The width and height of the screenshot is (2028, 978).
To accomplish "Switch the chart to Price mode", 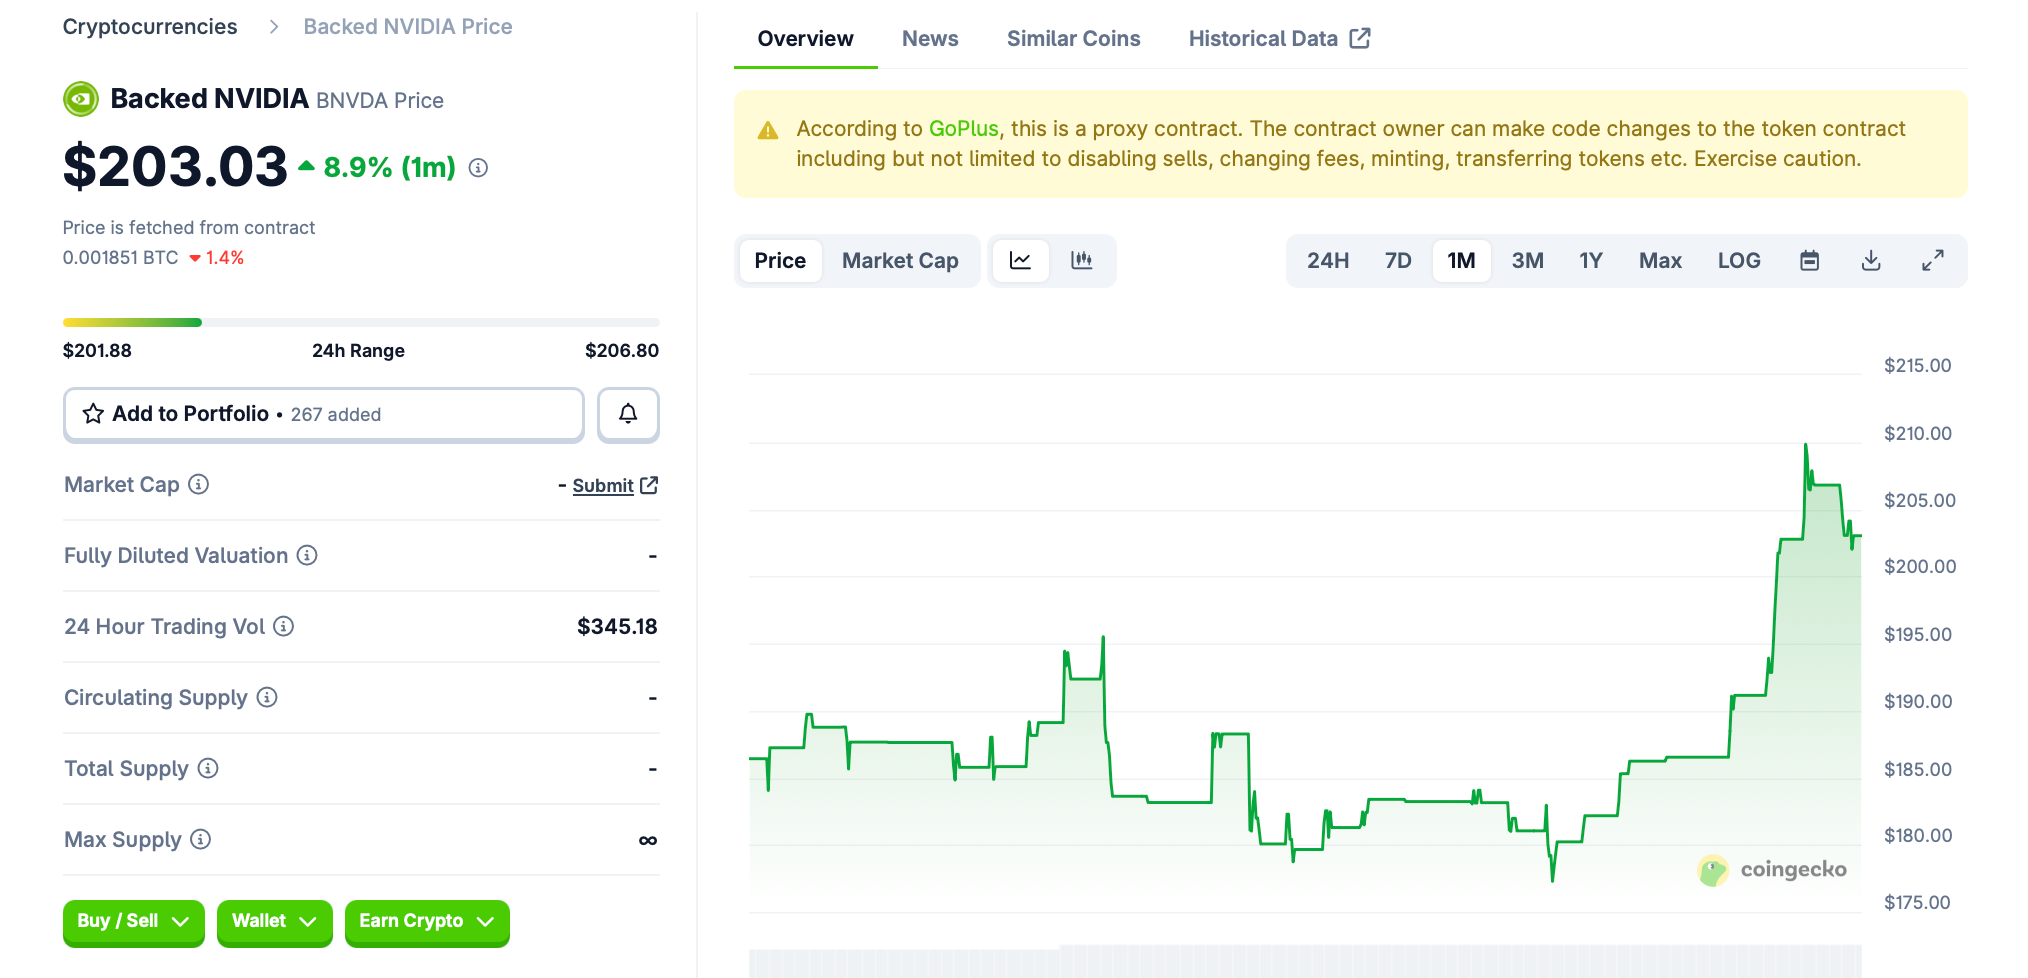I will pyautogui.click(x=780, y=261).
